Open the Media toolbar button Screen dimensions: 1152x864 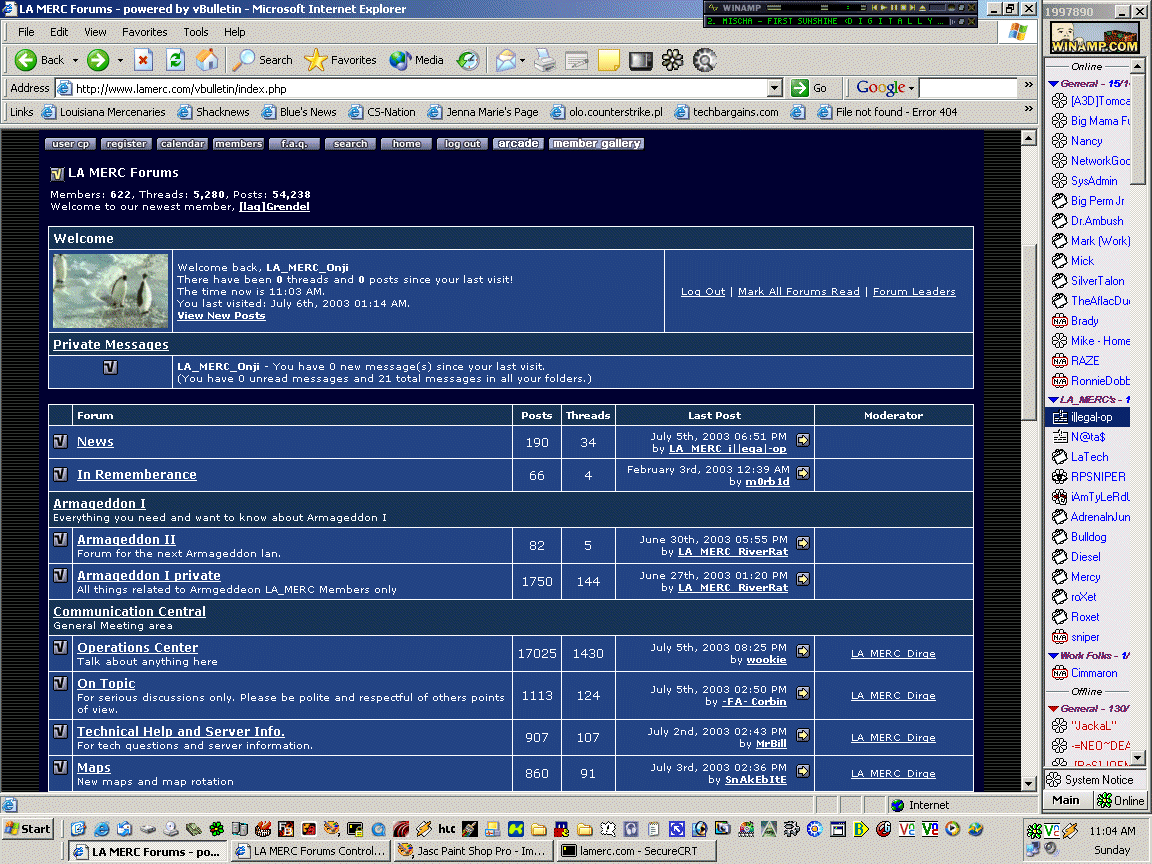pyautogui.click(x=417, y=60)
